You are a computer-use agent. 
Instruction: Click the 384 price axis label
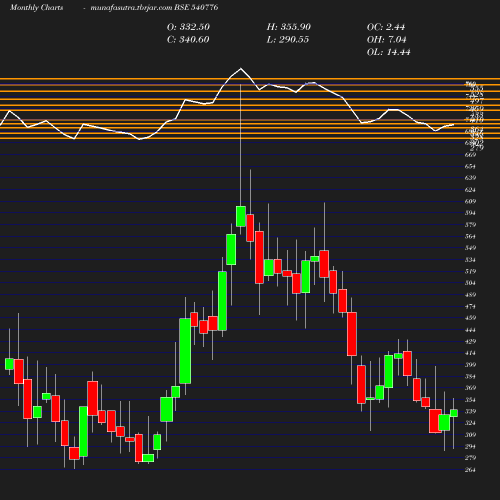pyautogui.click(x=470, y=376)
